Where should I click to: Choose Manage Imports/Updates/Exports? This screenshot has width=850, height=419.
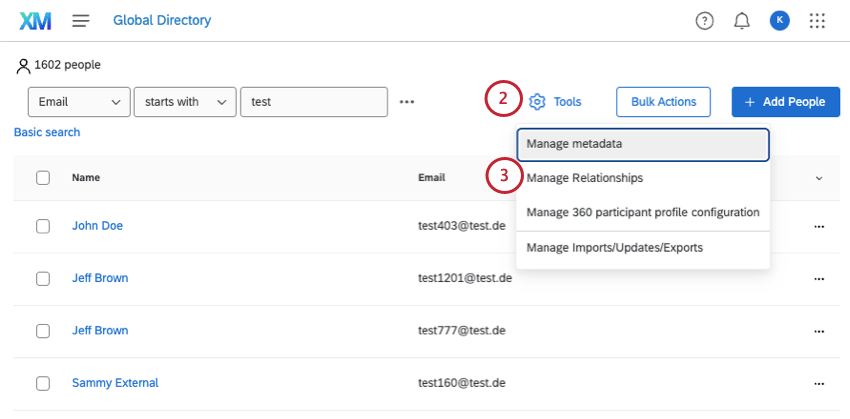pos(615,248)
